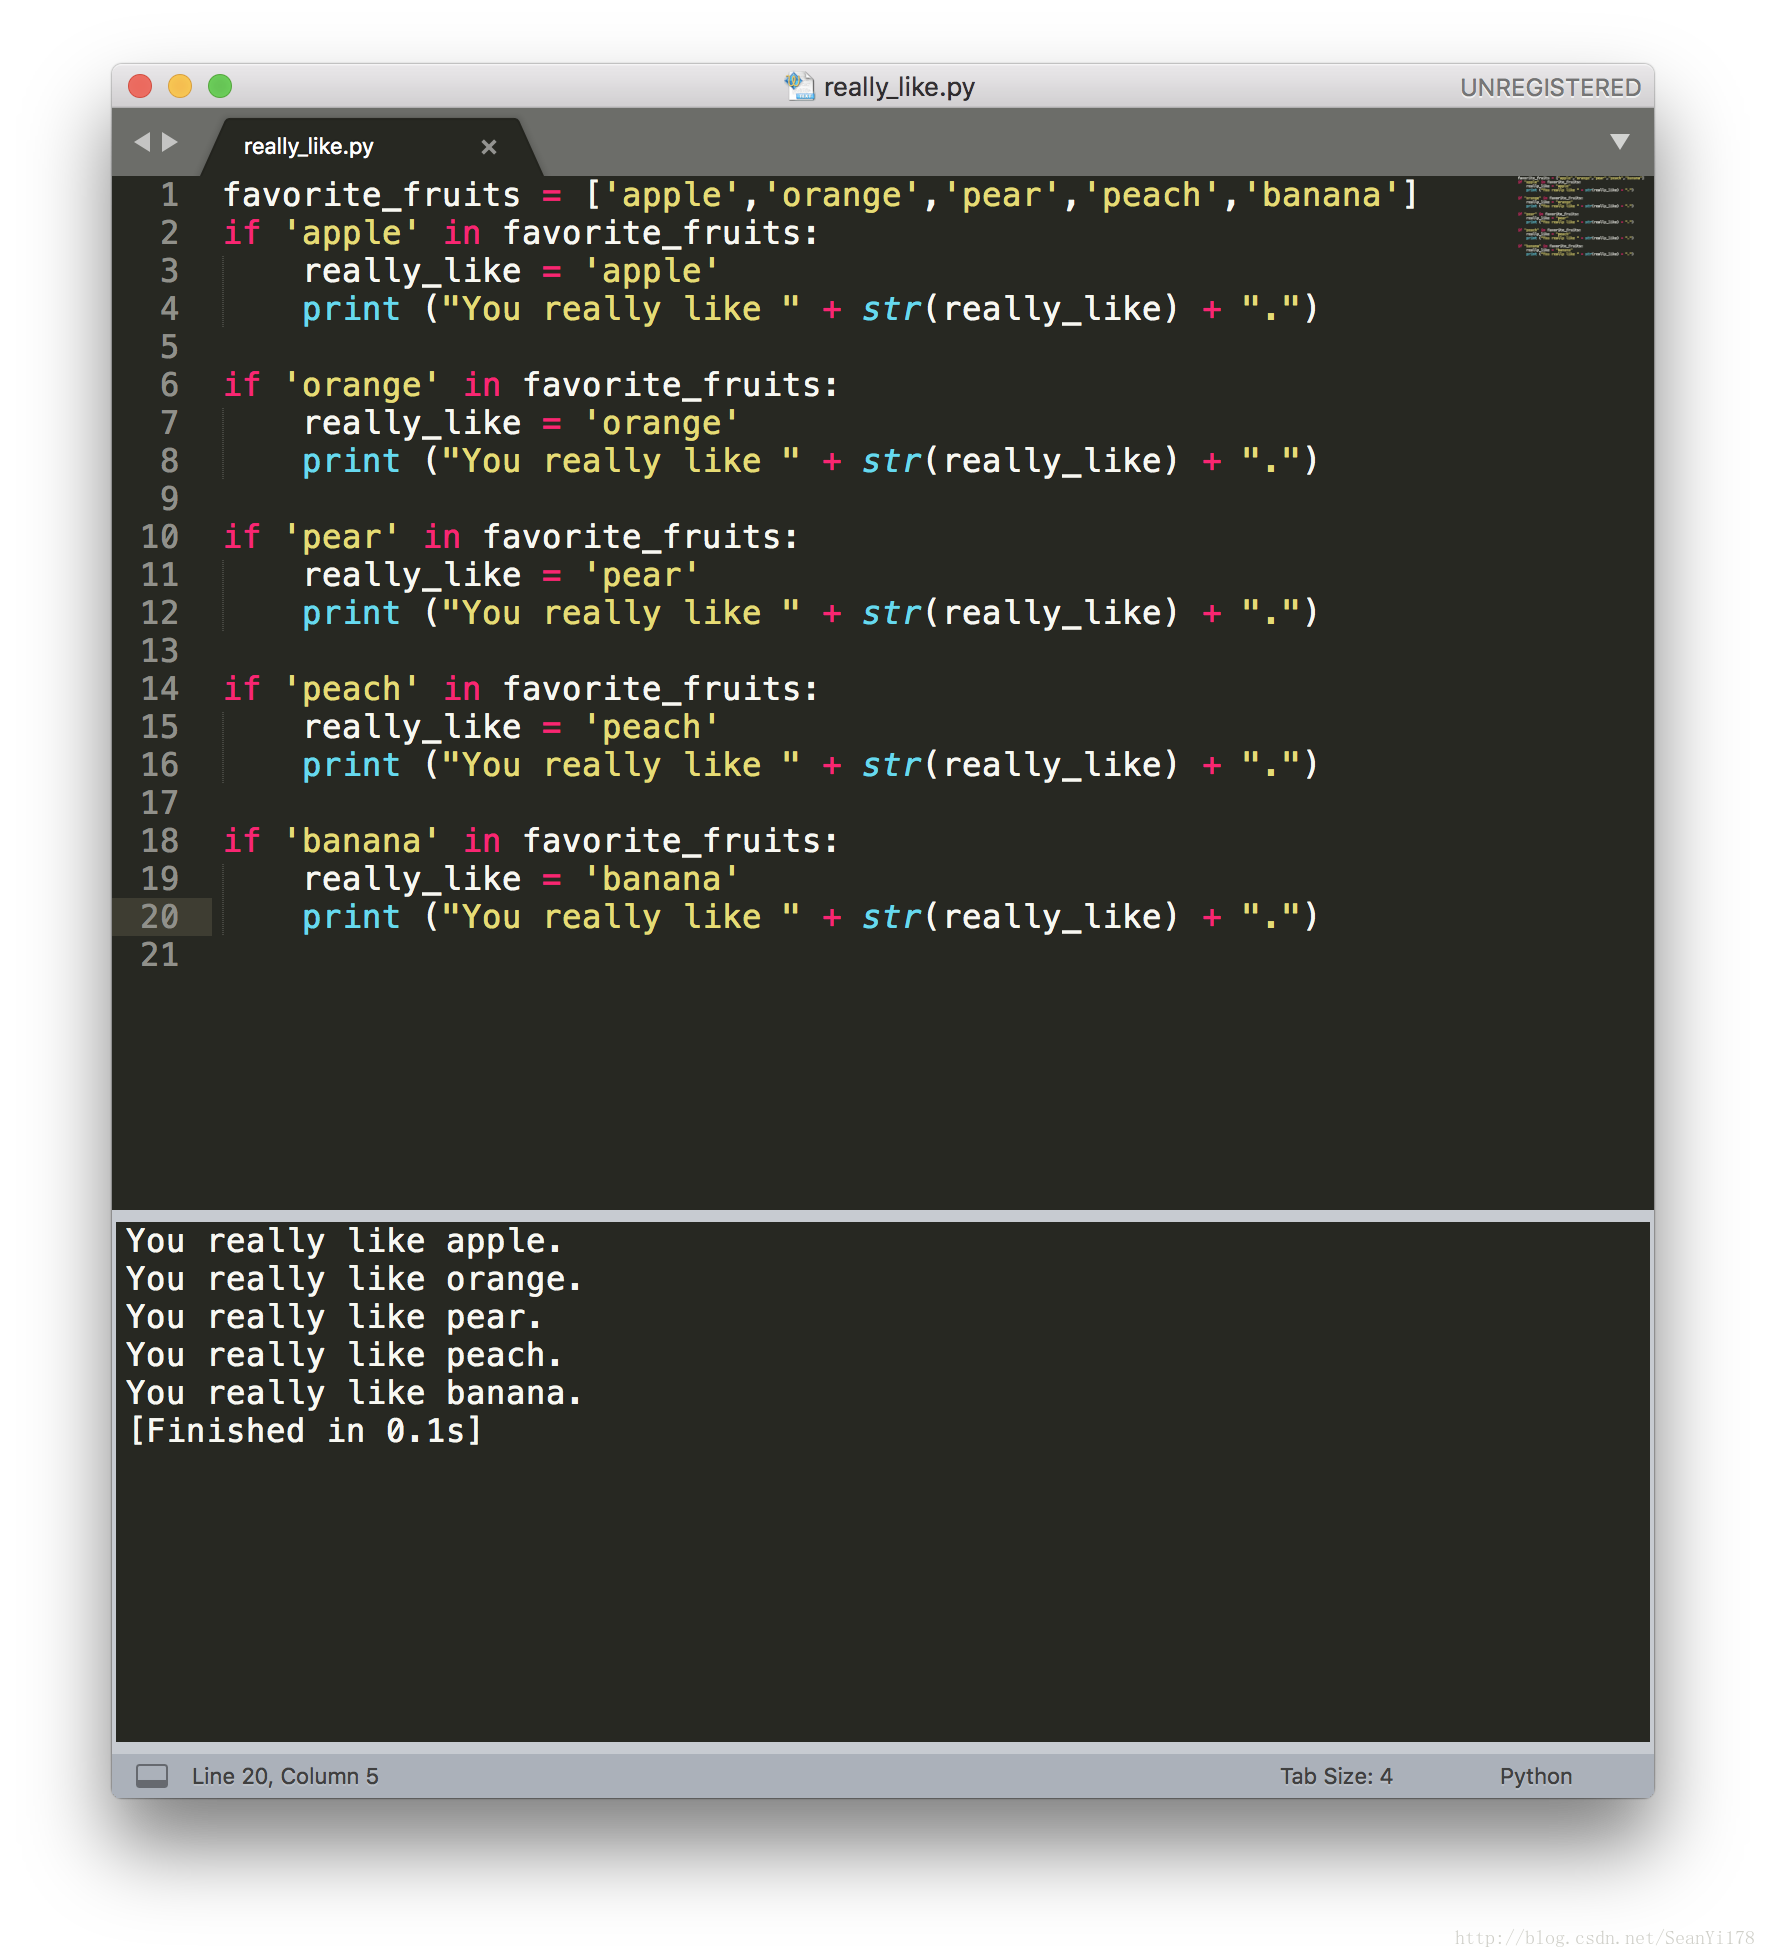The width and height of the screenshot is (1766, 1958).
Task: Close the window with red button
Action: click(141, 87)
